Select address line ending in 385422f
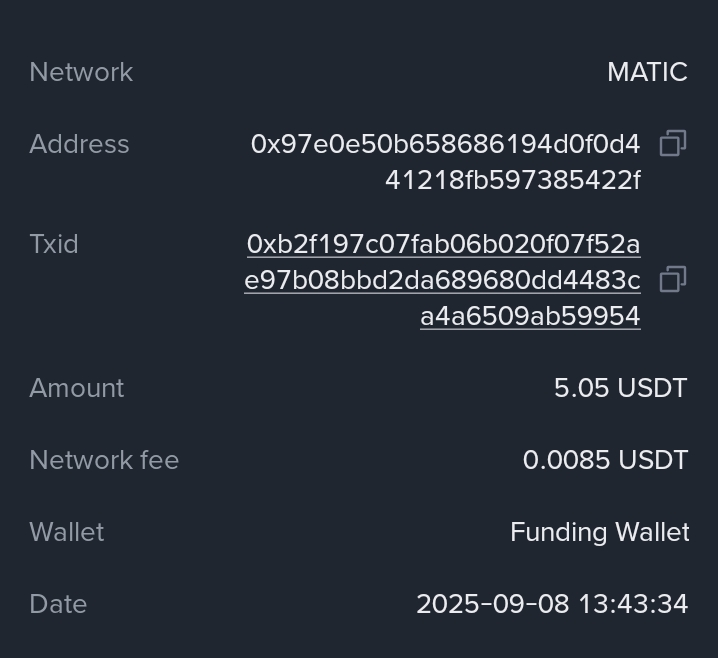Viewport: 718px width, 658px height. pos(512,180)
